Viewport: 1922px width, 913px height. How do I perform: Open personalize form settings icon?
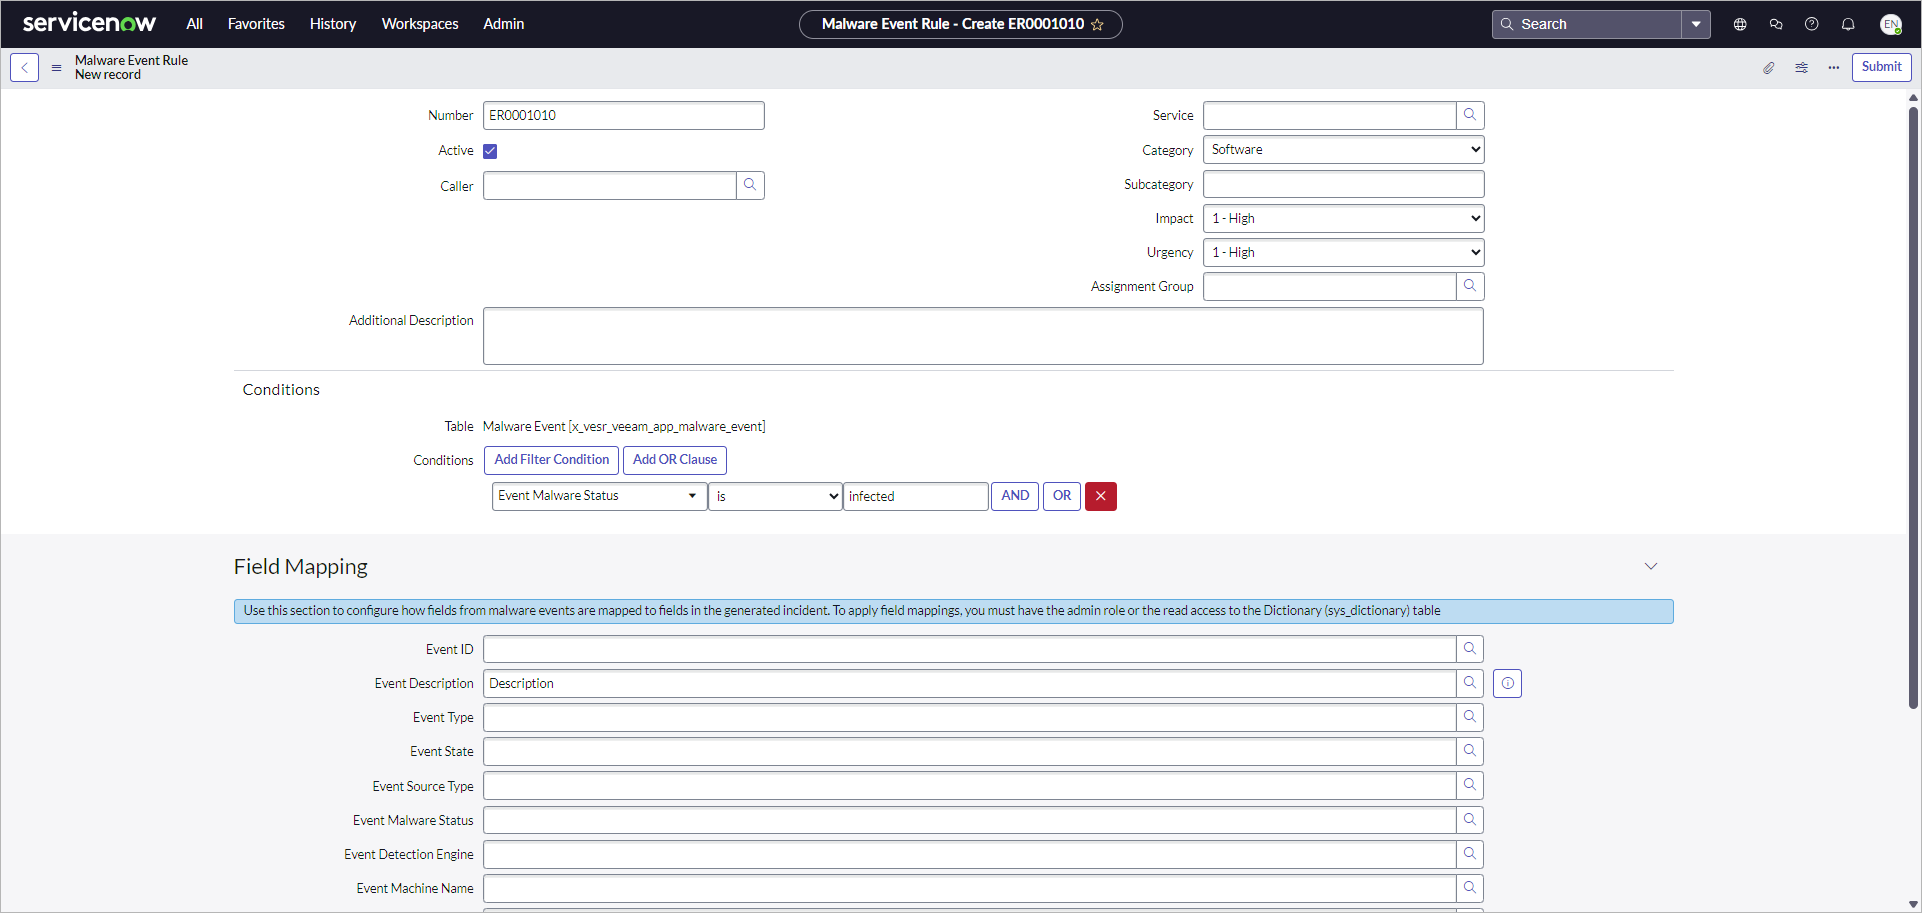[1801, 67]
